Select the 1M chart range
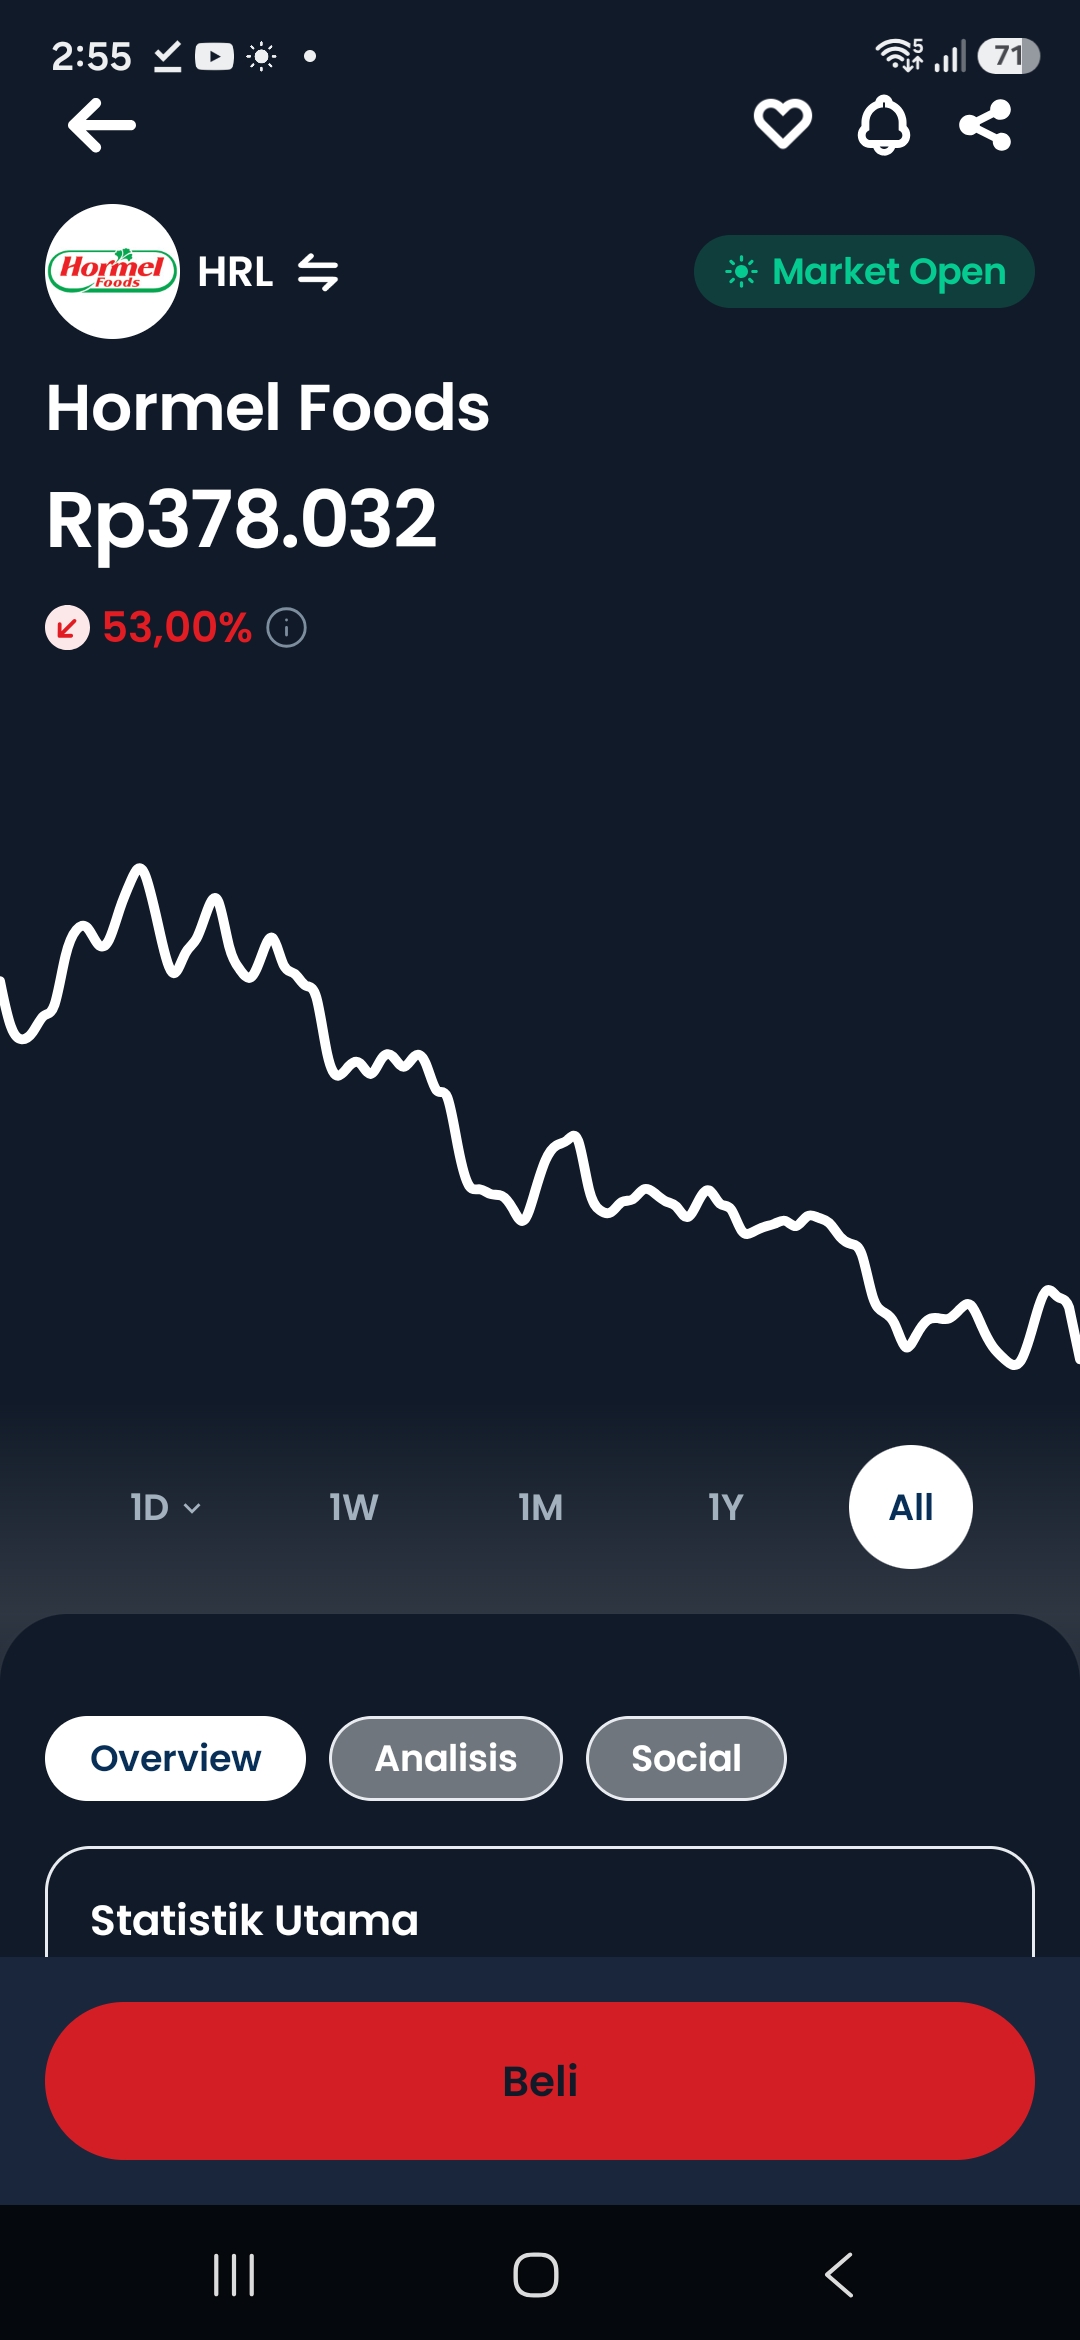This screenshot has height=2340, width=1080. point(540,1507)
